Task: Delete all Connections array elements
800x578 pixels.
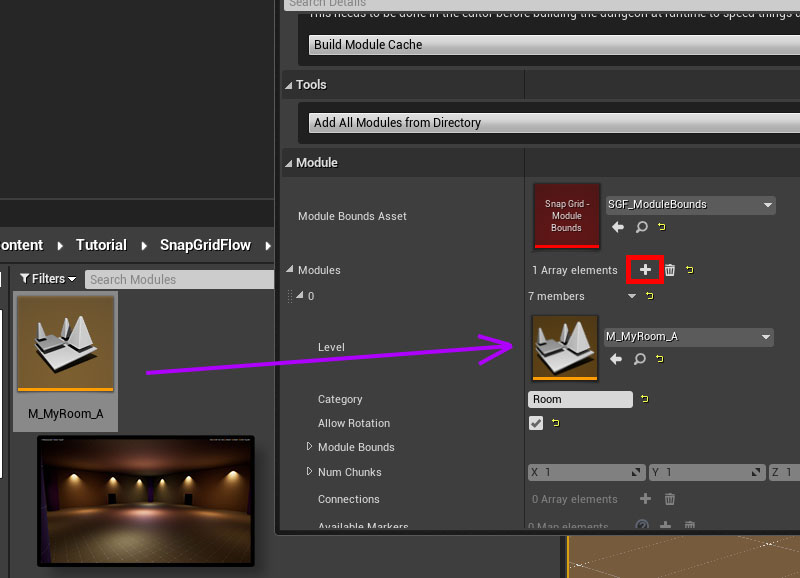Action: click(670, 499)
